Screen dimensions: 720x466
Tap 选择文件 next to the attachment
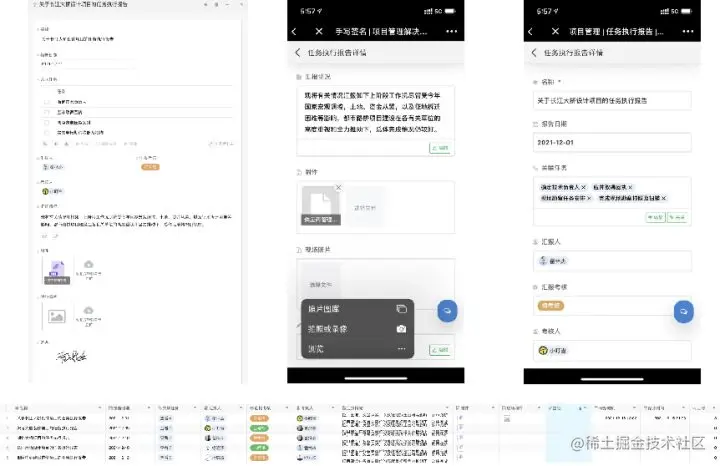[x=365, y=208]
